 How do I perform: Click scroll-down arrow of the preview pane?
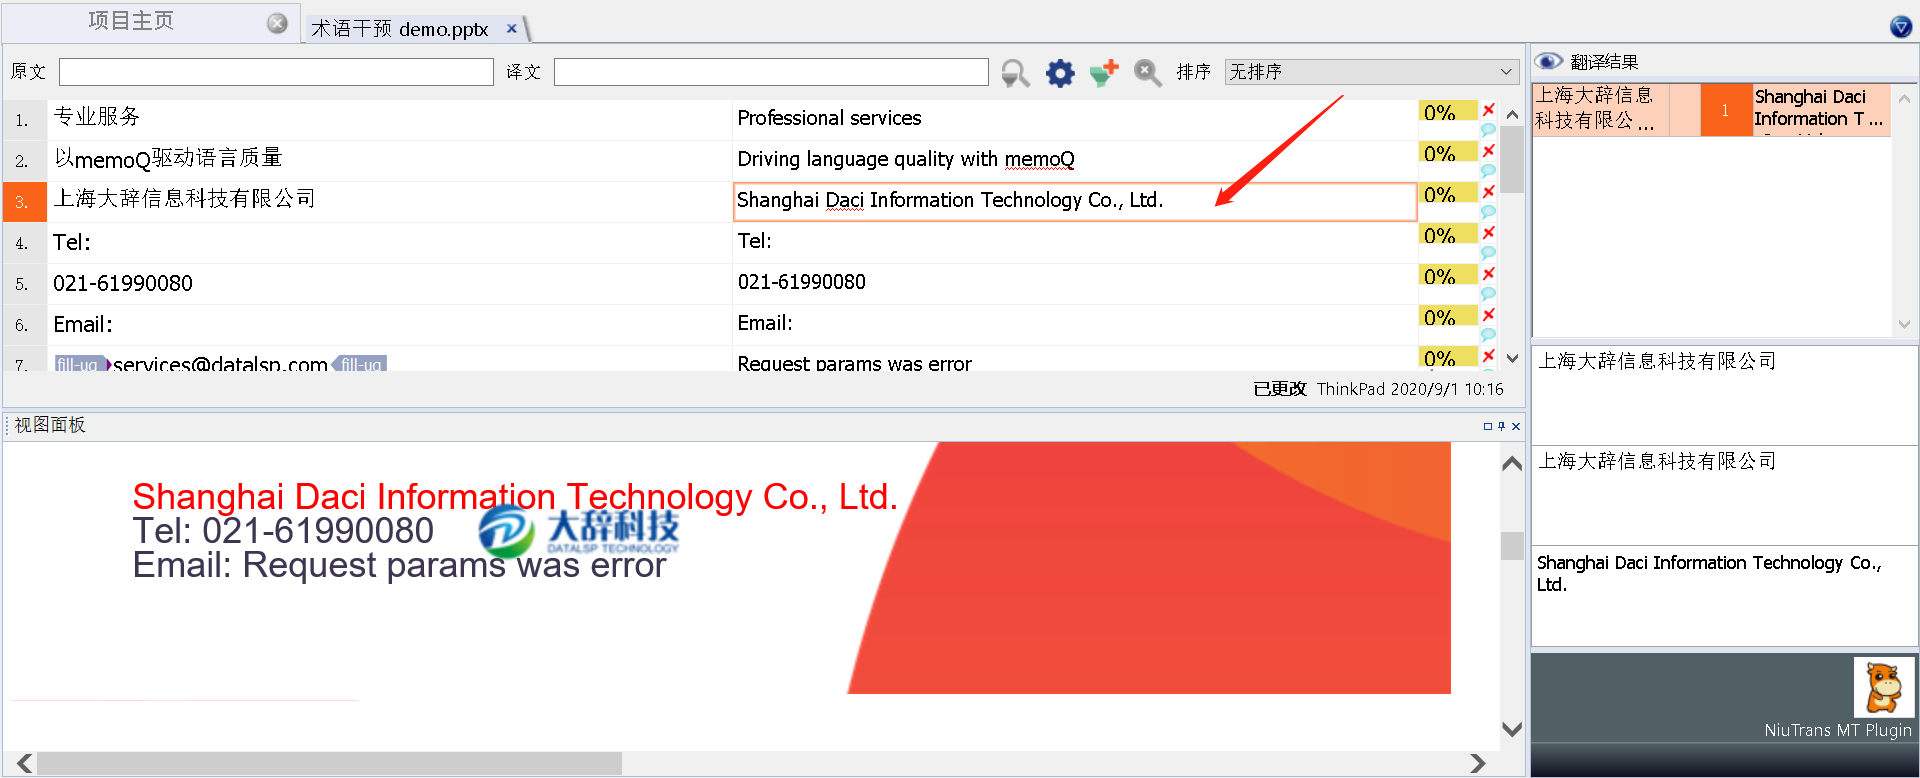click(1512, 729)
